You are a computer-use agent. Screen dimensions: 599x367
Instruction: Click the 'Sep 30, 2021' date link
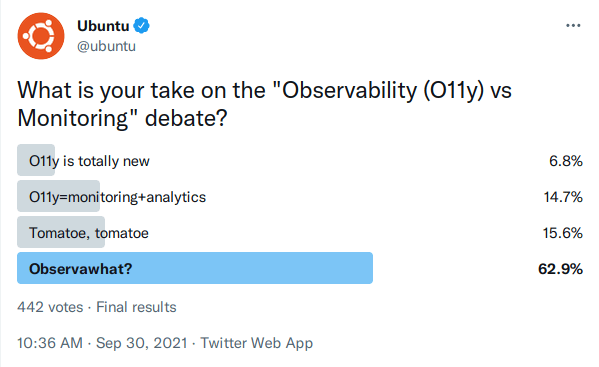point(142,343)
